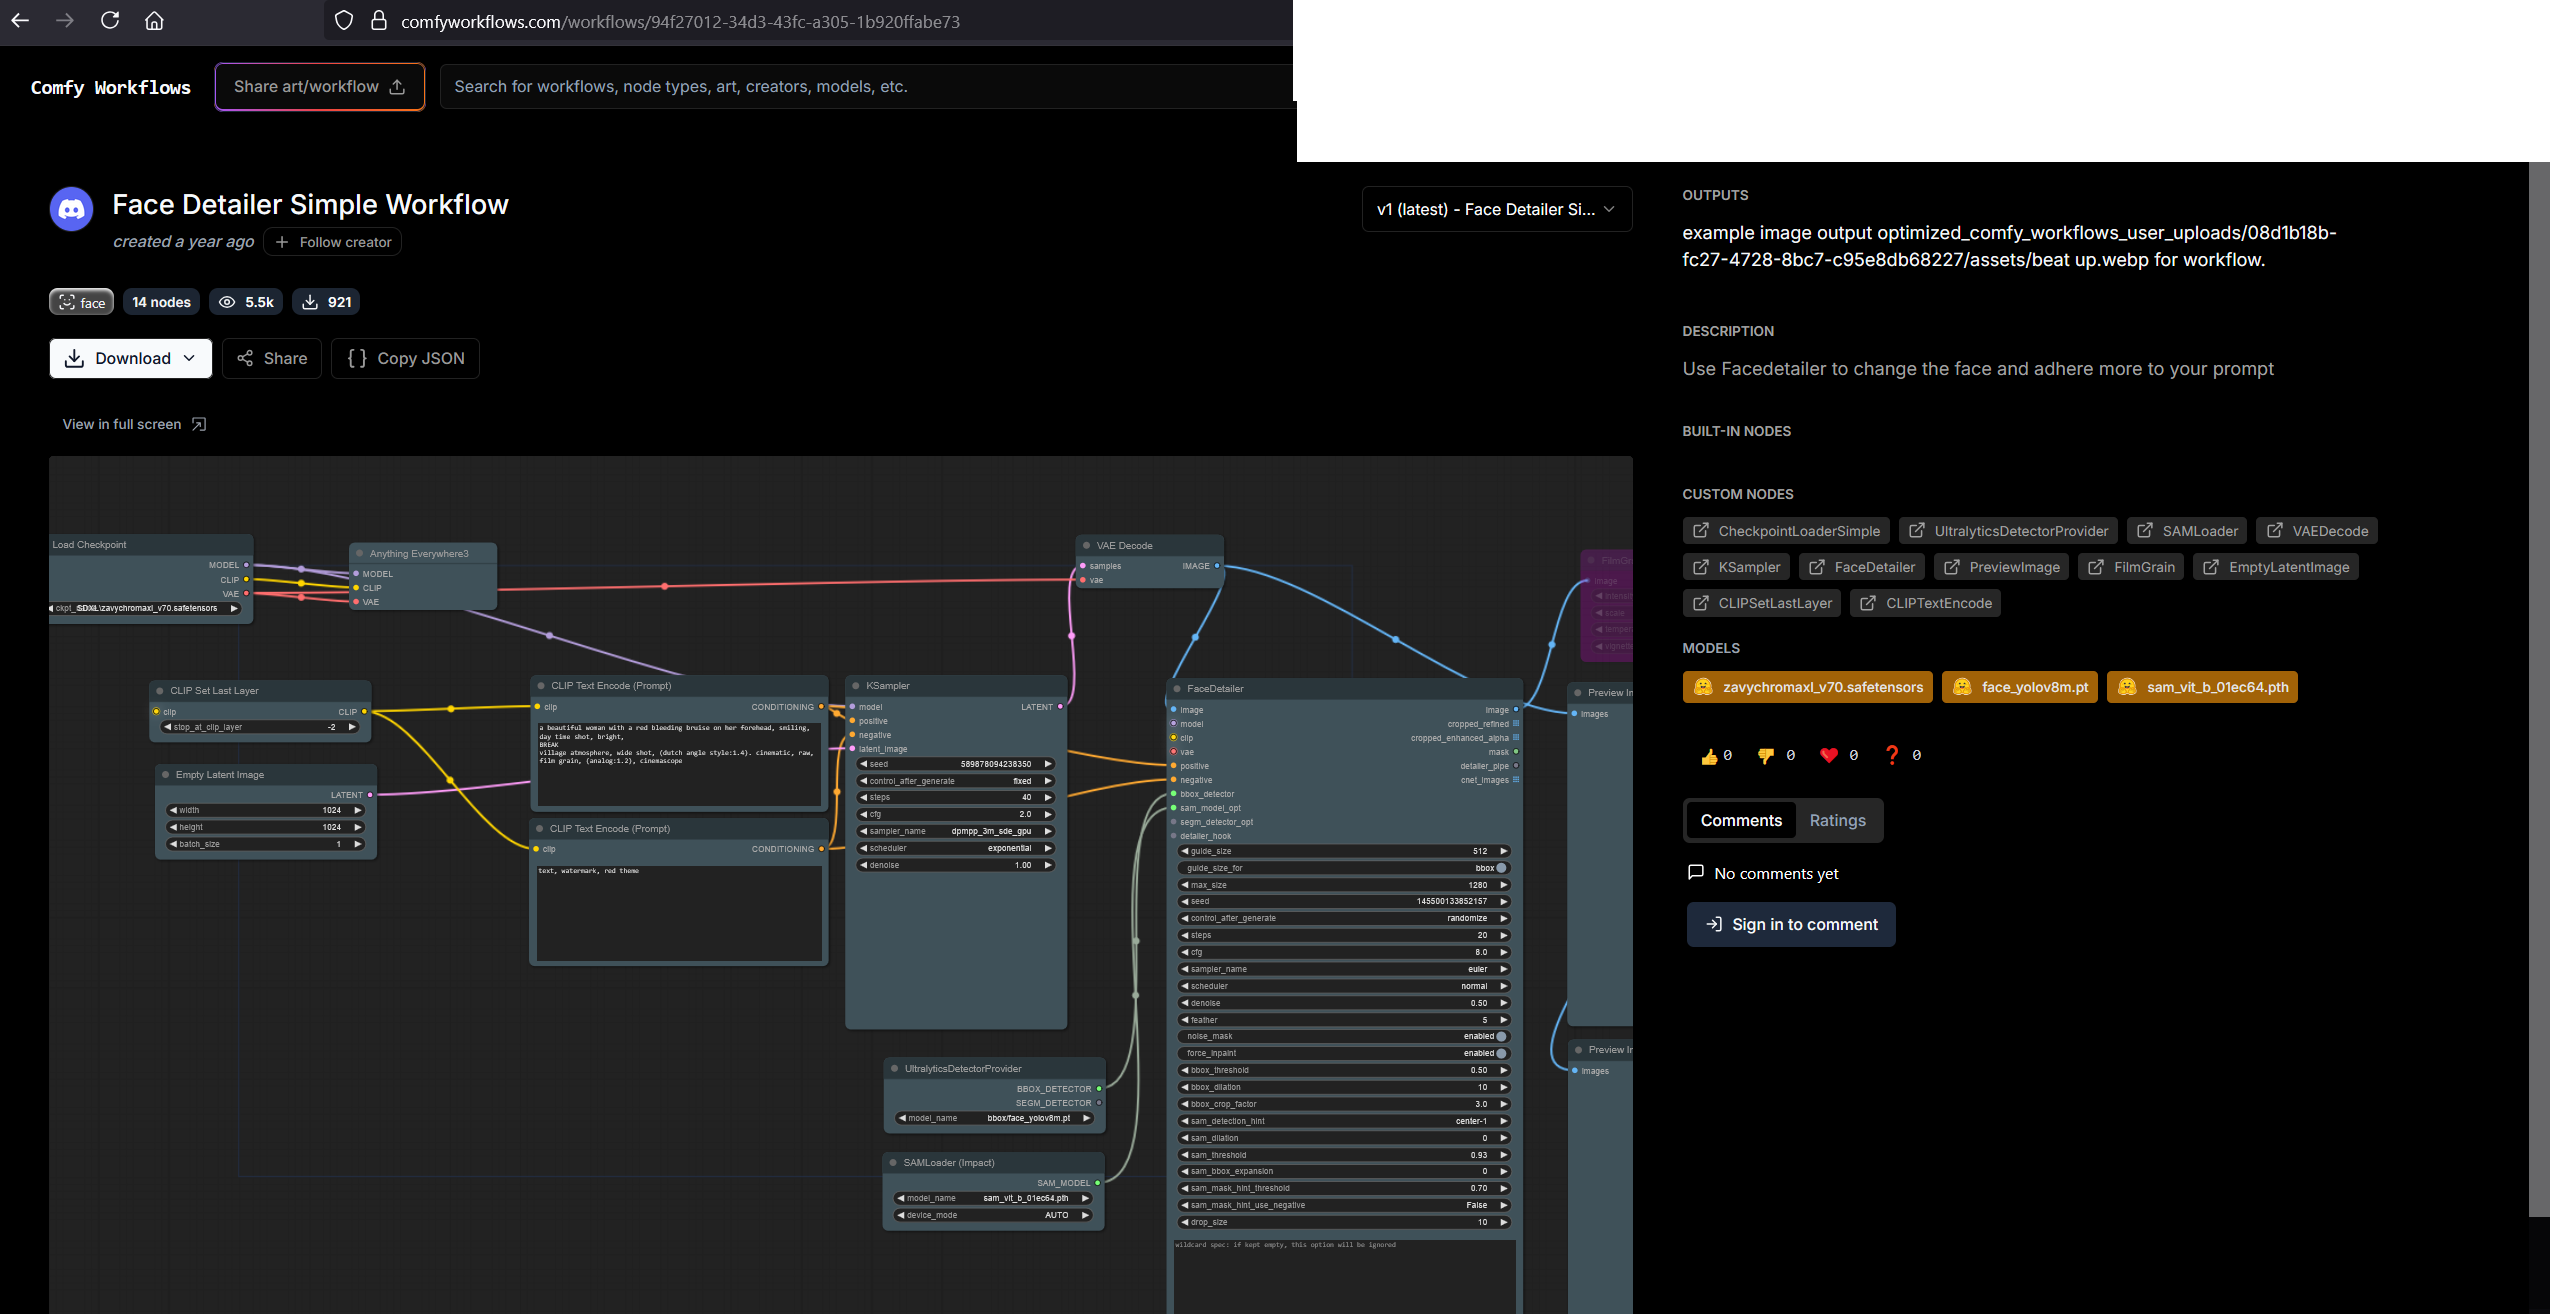This screenshot has width=2560, height=1314.
Task: Open the Download dropdown button
Action: (x=131, y=358)
